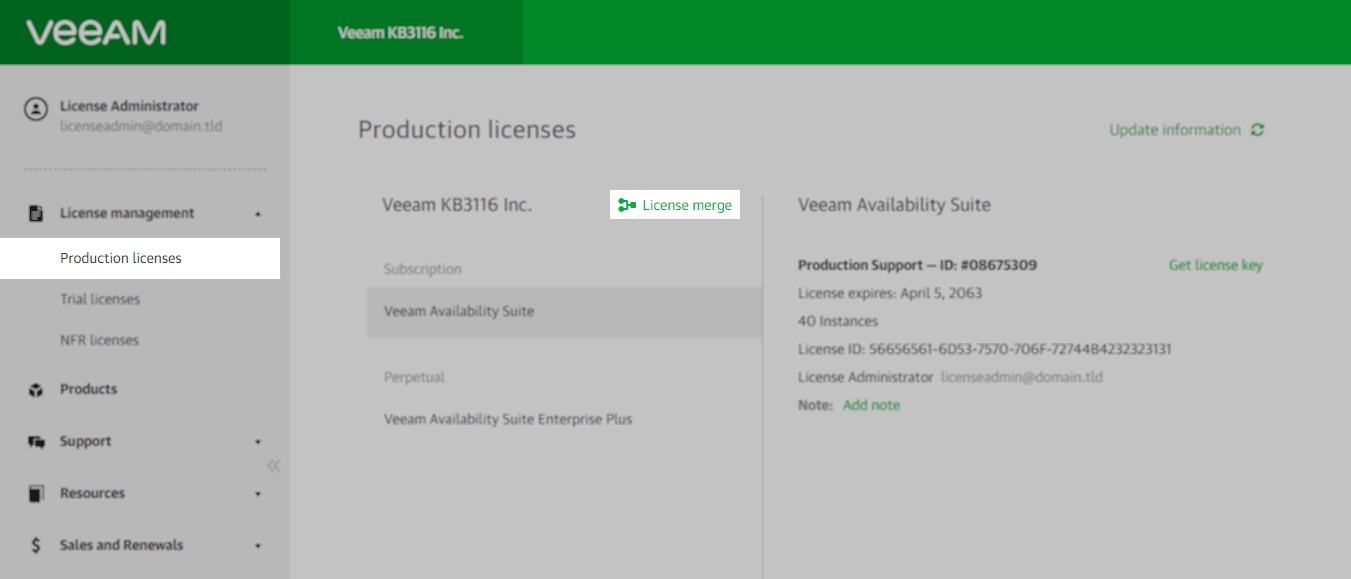Click the Production Support ID #08675309 text
The width and height of the screenshot is (1351, 579).
click(x=917, y=265)
